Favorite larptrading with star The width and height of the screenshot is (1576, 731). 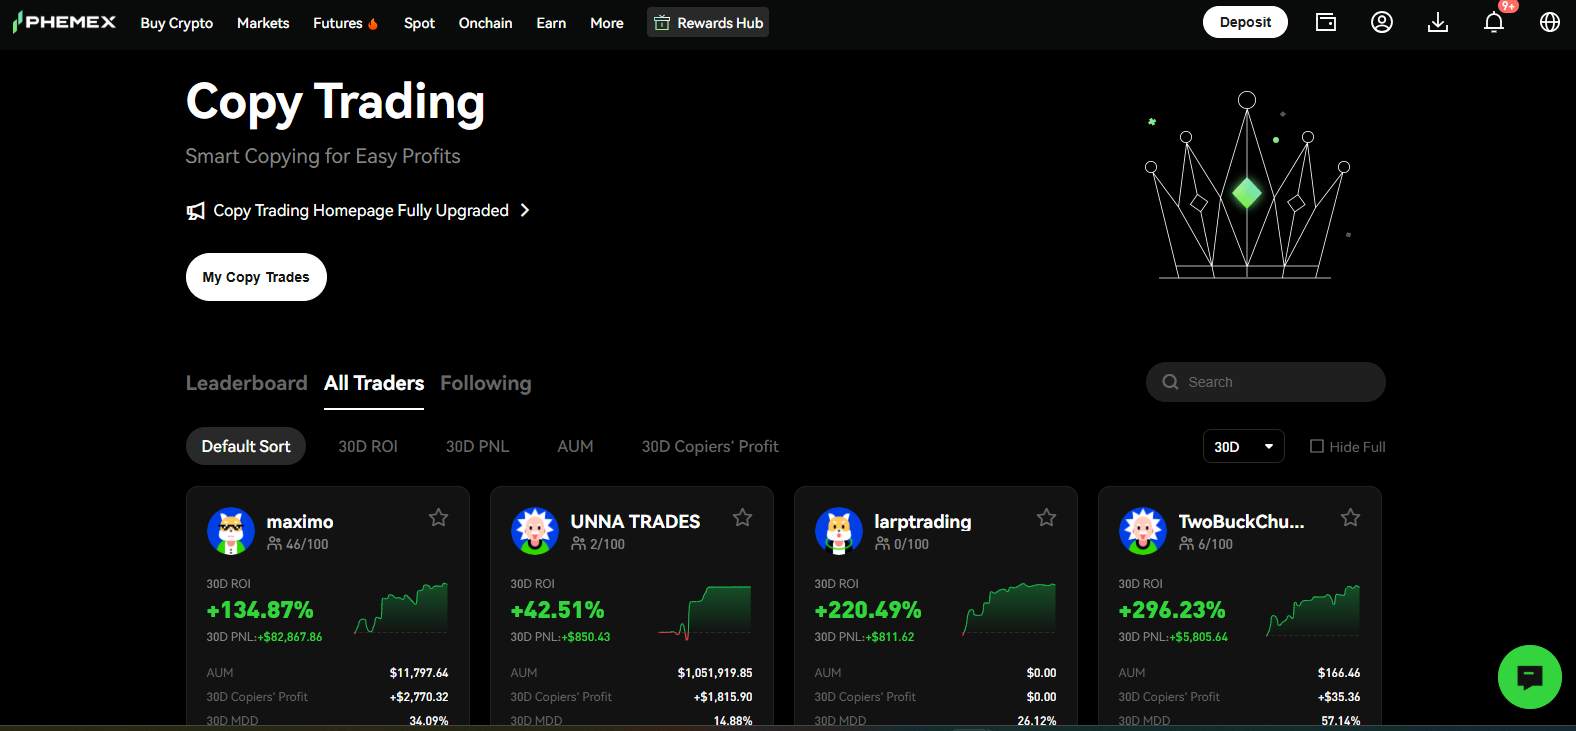[x=1046, y=517]
